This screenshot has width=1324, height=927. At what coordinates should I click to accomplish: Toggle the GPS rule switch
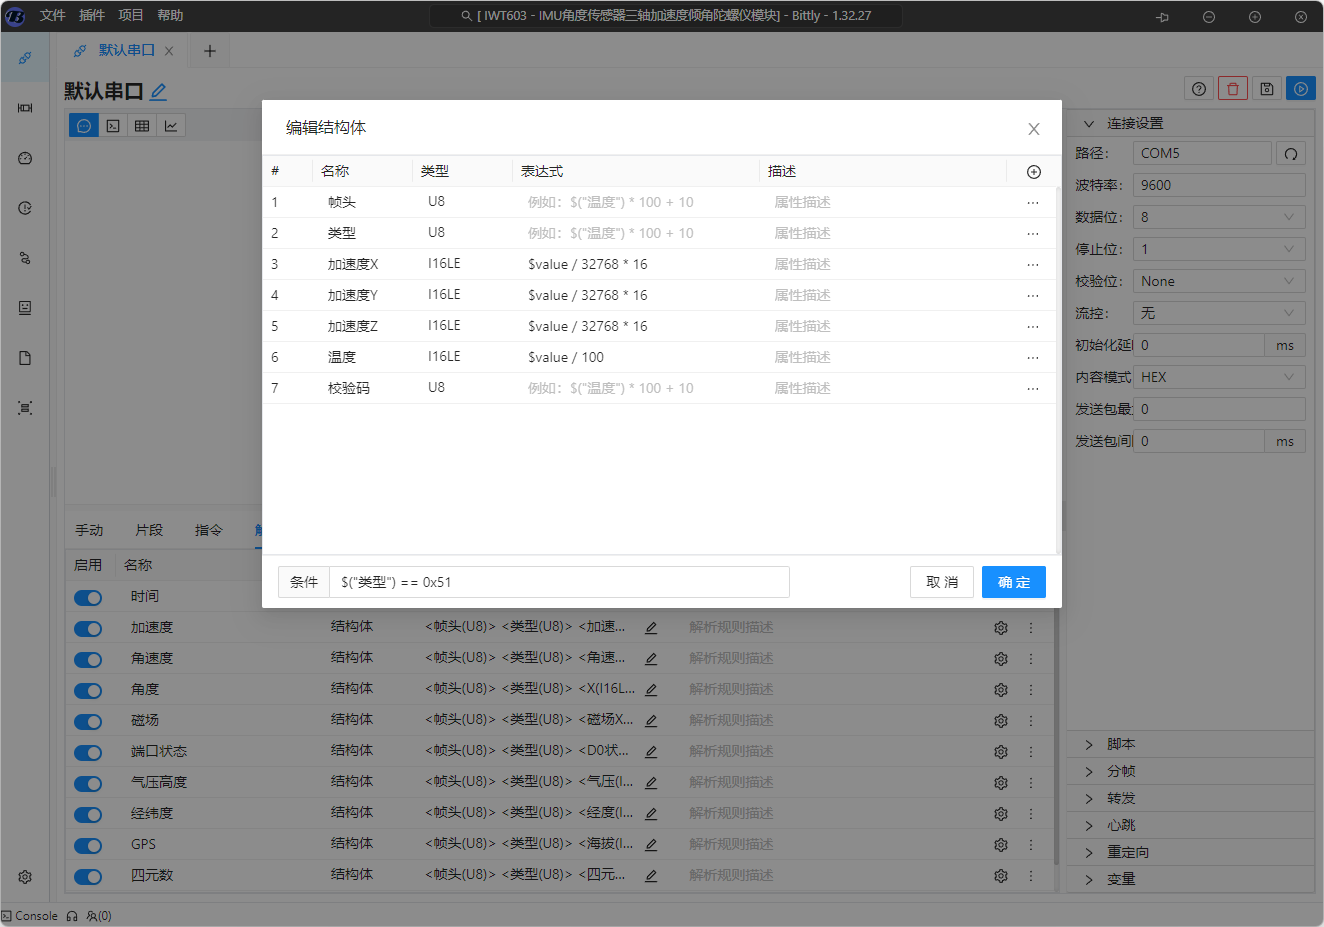(88, 846)
